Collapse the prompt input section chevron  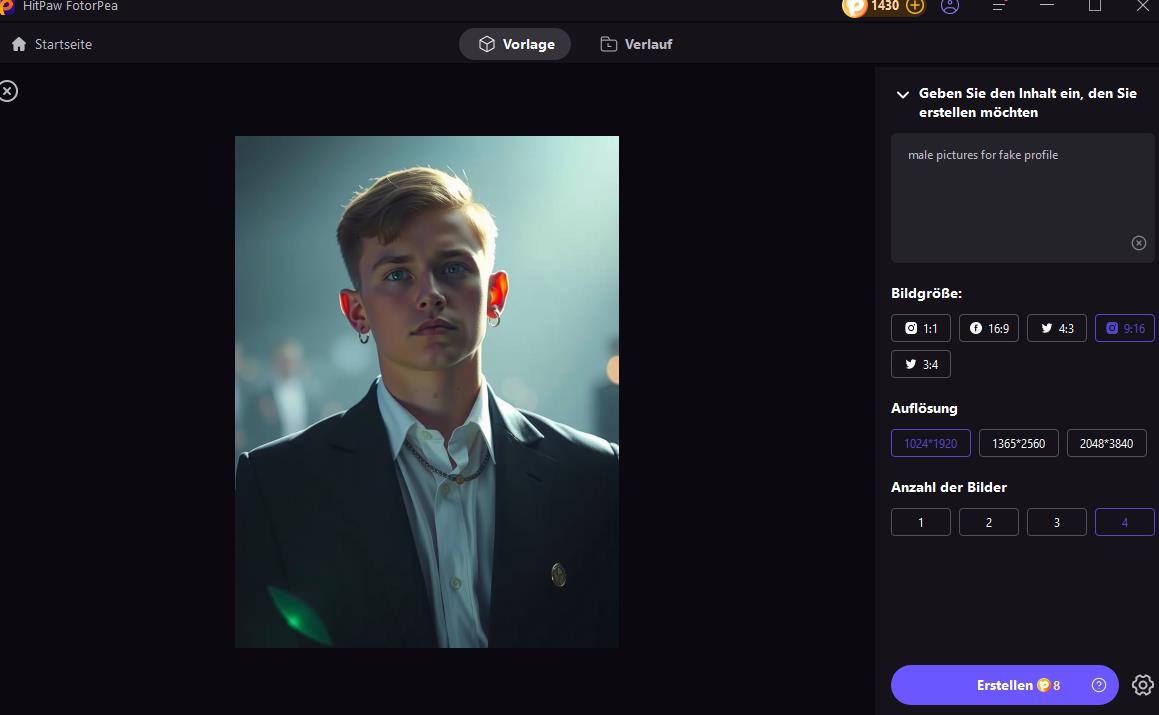point(902,95)
